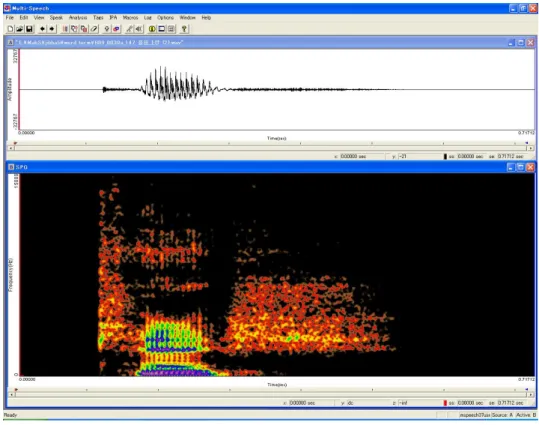Open the Analysis menu
539x425 pixels.
(78, 18)
